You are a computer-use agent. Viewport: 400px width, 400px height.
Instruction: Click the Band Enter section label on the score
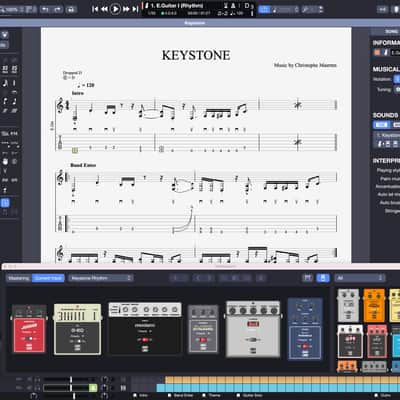click(x=83, y=165)
